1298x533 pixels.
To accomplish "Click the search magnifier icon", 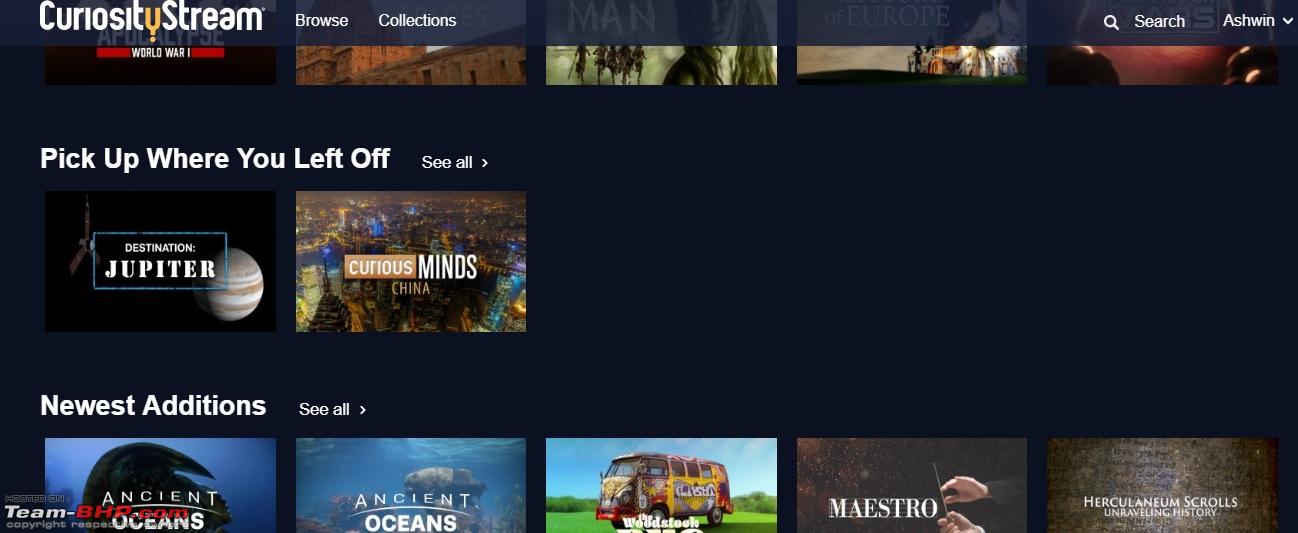I will [x=1111, y=22].
